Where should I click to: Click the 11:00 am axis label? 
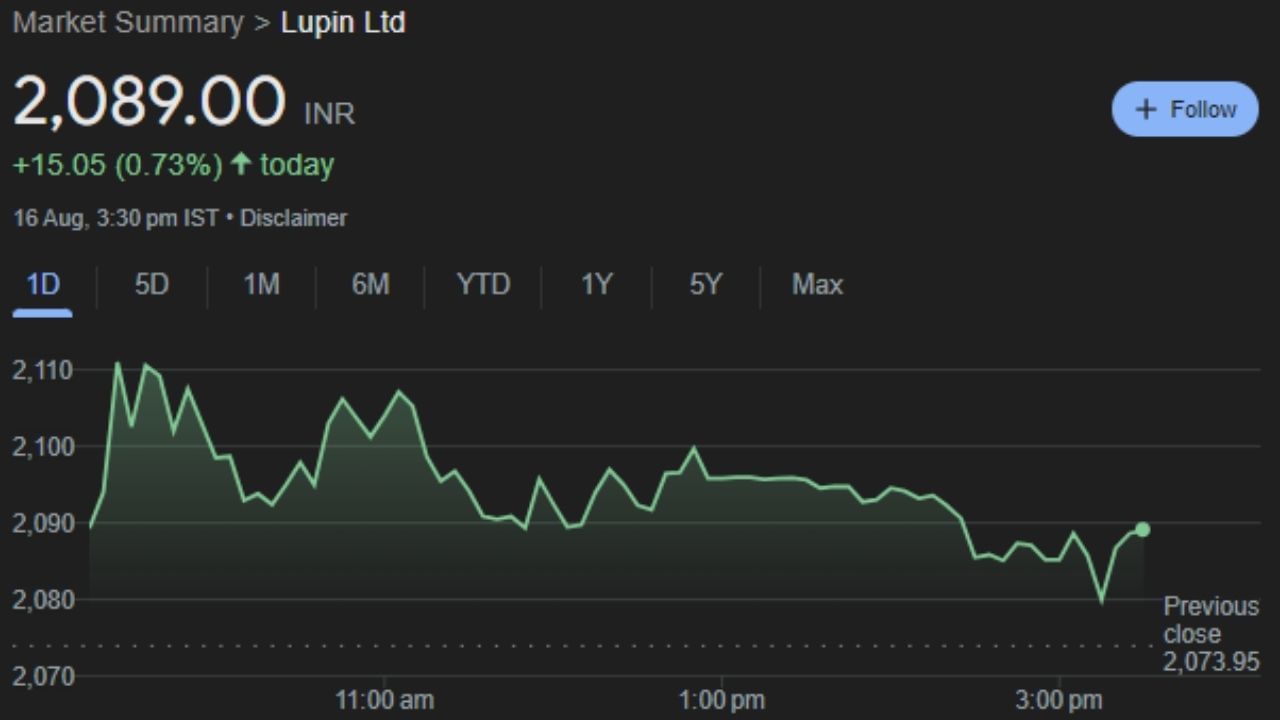(384, 700)
